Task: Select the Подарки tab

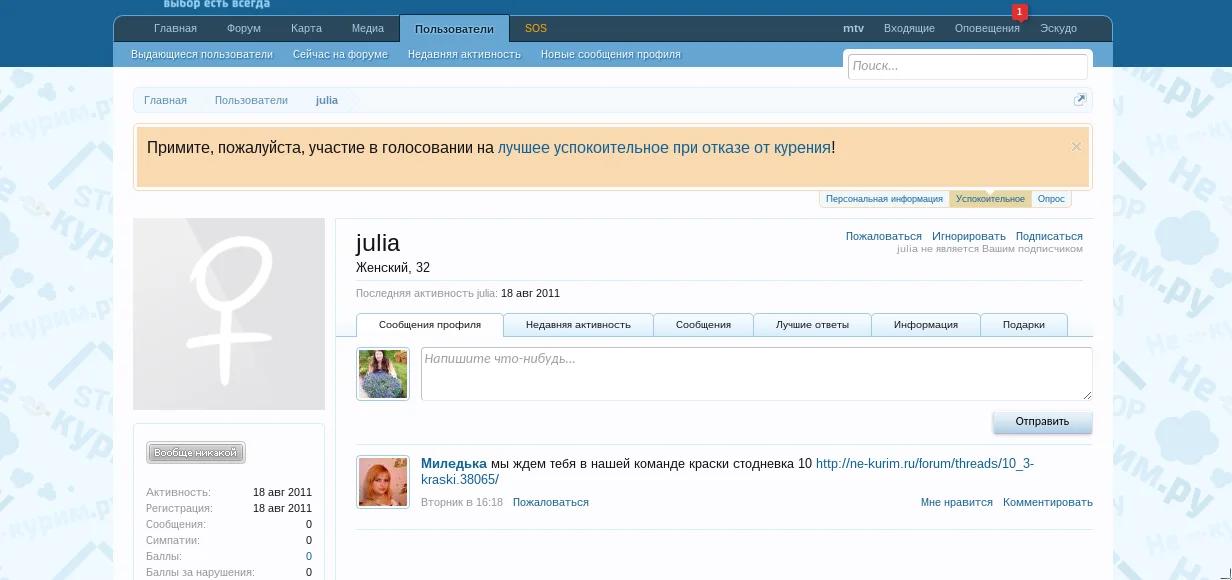Action: point(1023,325)
